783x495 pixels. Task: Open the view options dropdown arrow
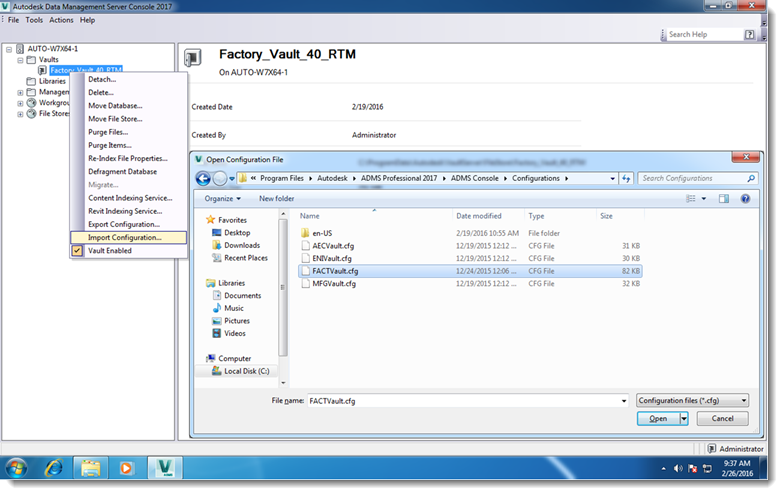tap(704, 199)
